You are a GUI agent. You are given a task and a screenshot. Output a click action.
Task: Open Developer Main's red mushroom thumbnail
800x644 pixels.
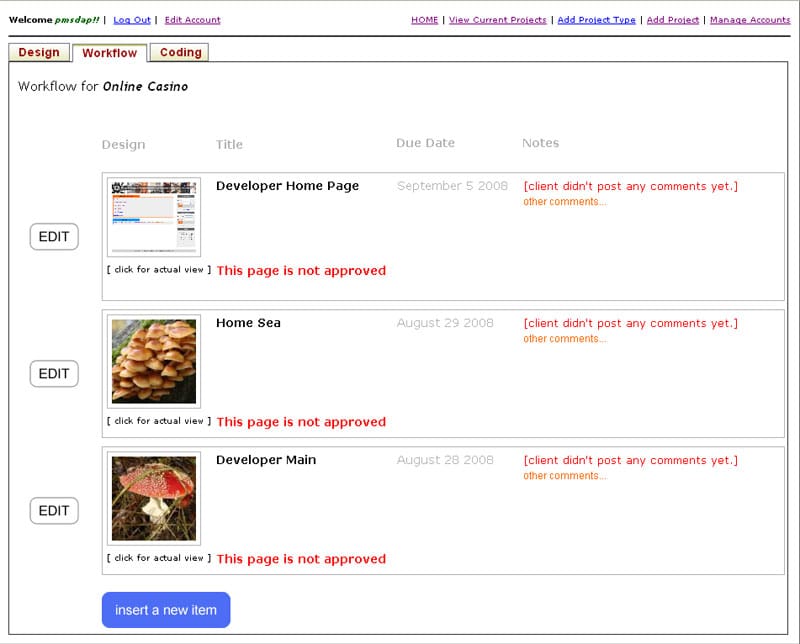pos(155,497)
